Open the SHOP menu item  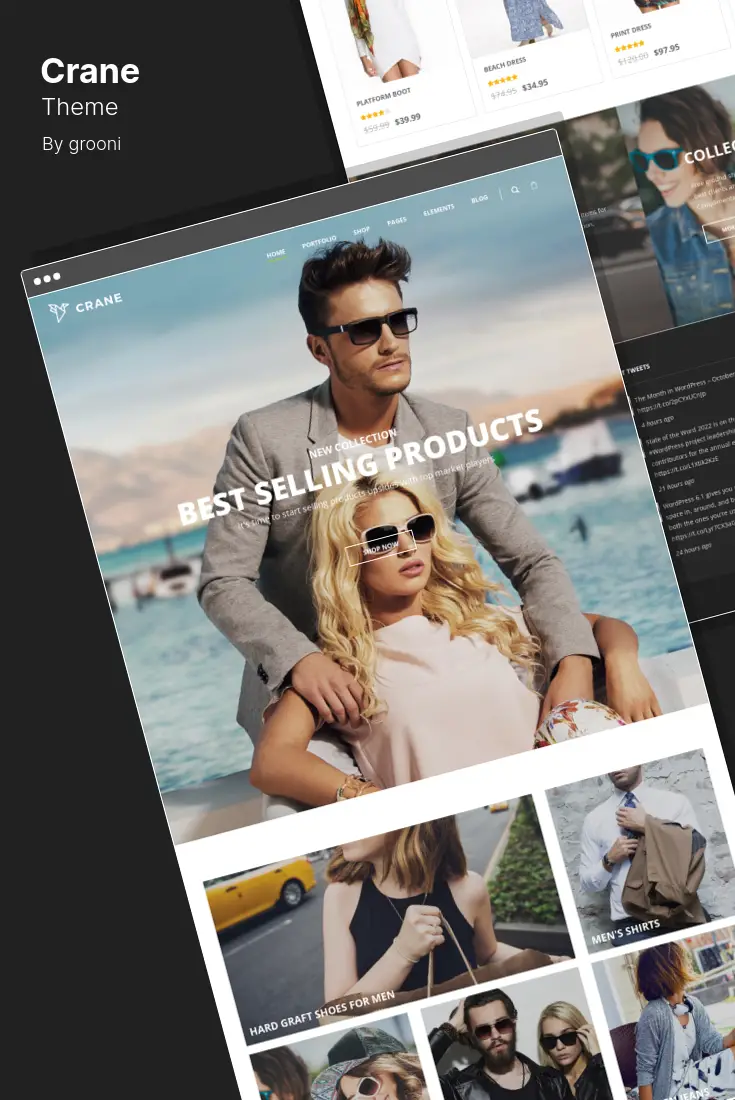coord(361,230)
